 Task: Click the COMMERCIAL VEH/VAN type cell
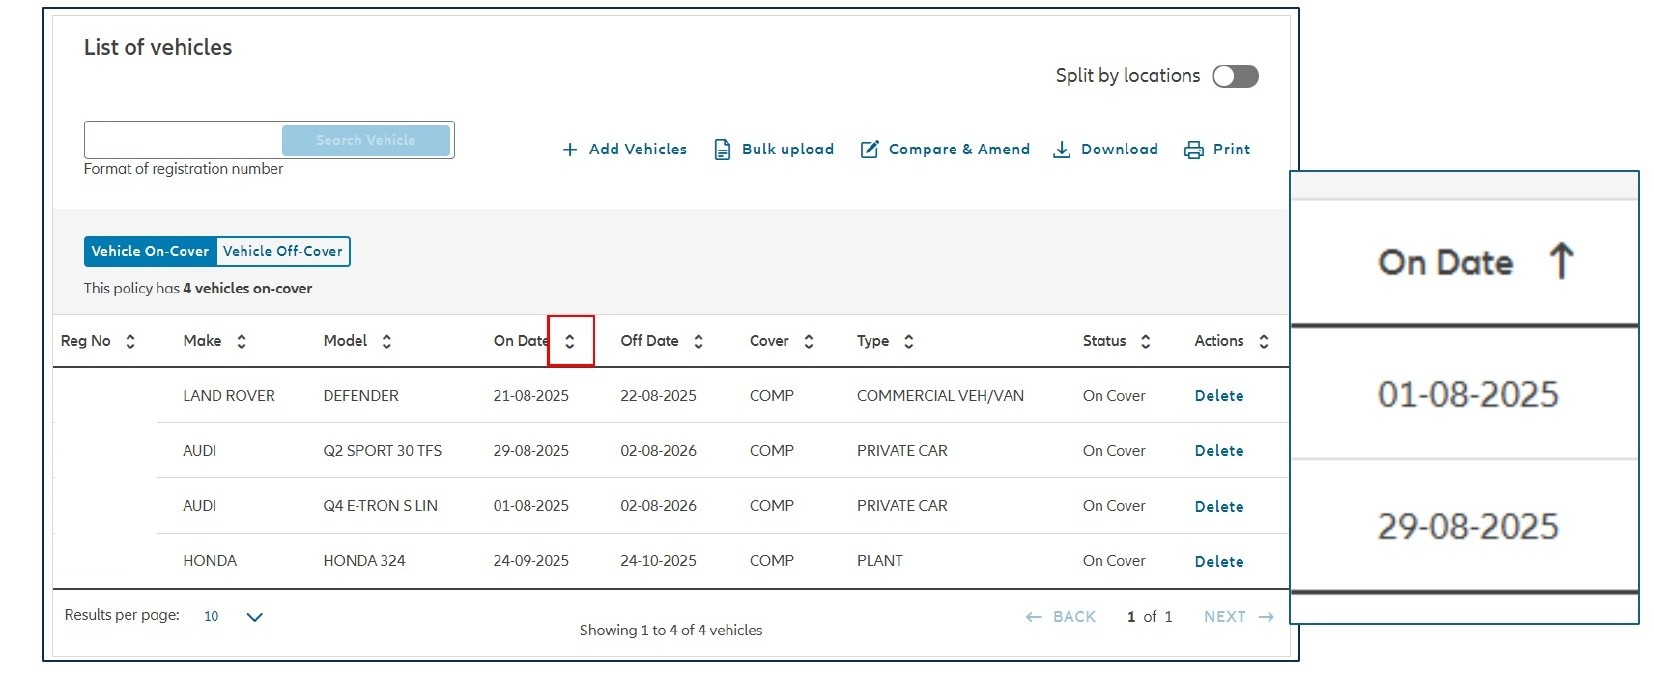click(940, 396)
